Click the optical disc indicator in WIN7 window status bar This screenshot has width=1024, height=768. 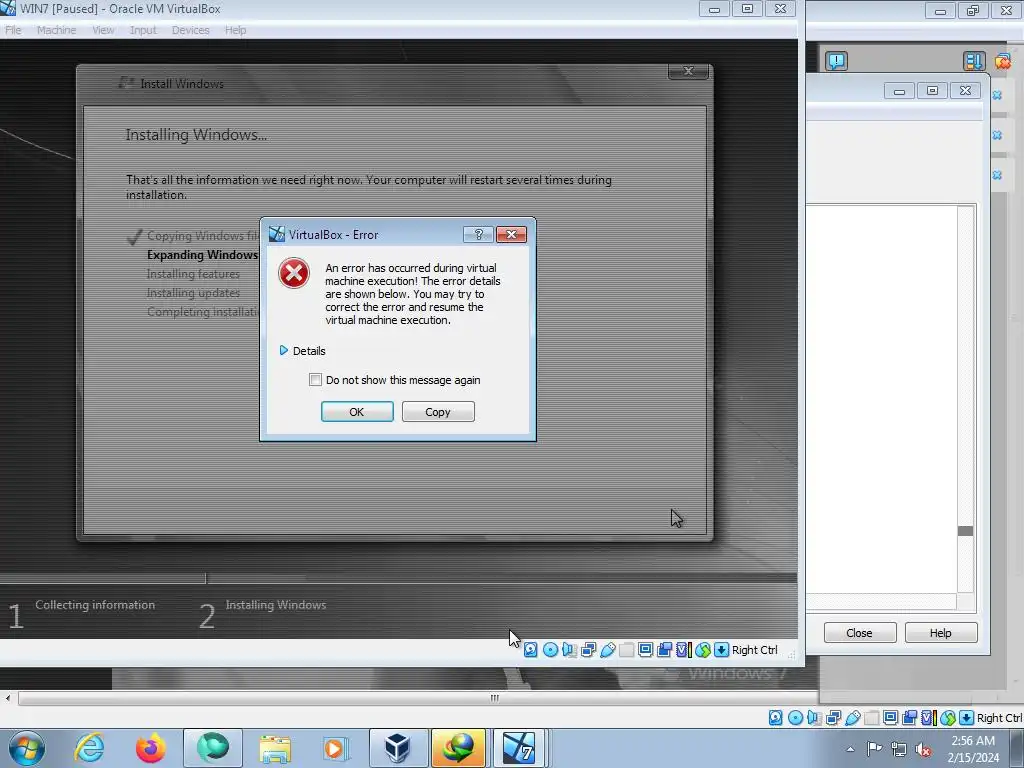[550, 650]
